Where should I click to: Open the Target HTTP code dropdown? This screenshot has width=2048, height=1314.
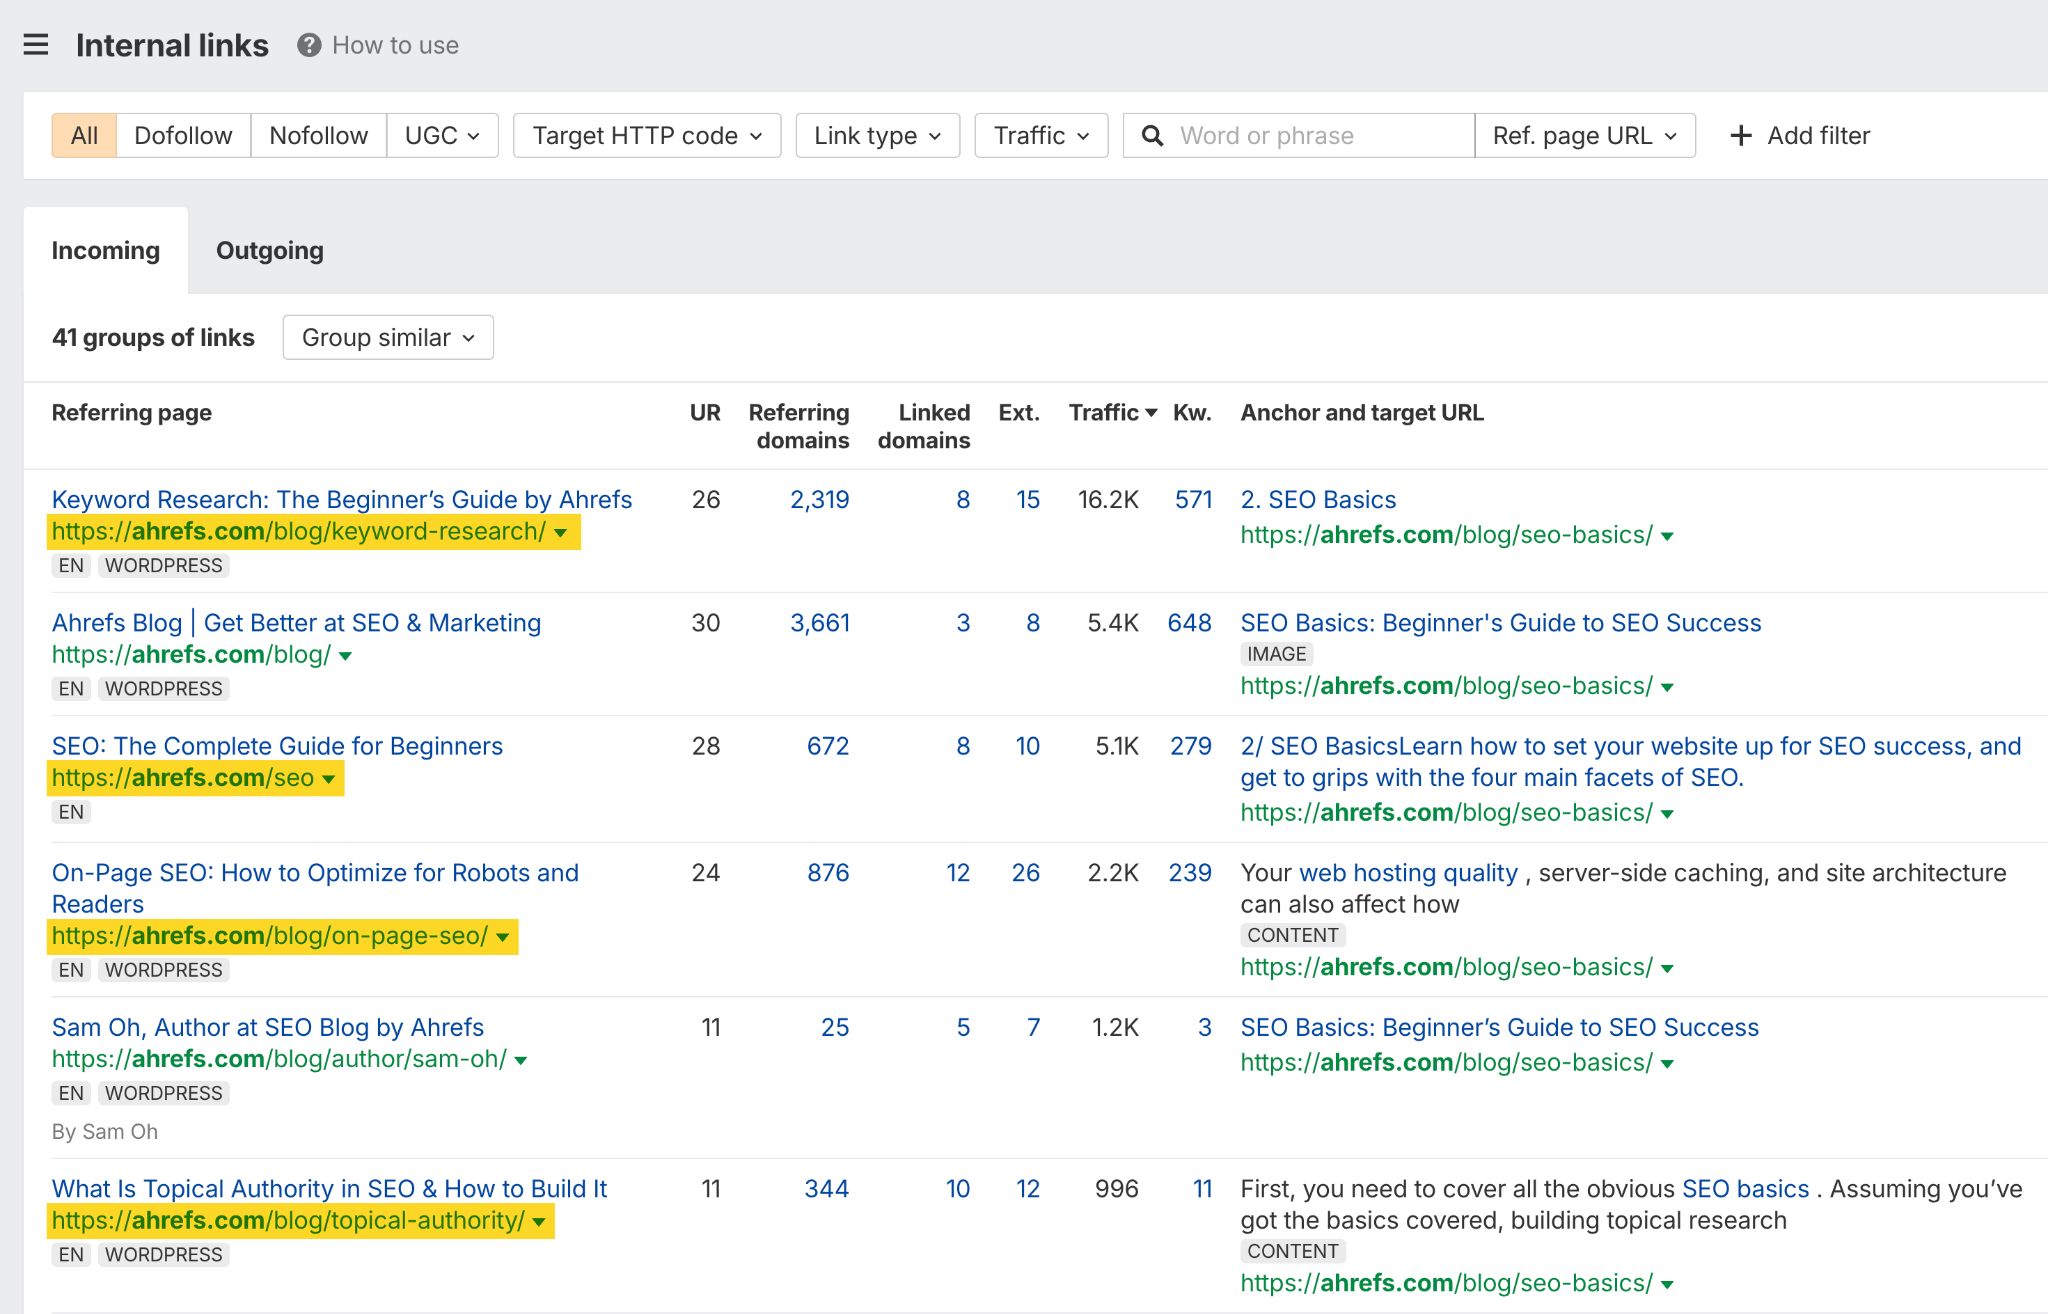point(645,135)
